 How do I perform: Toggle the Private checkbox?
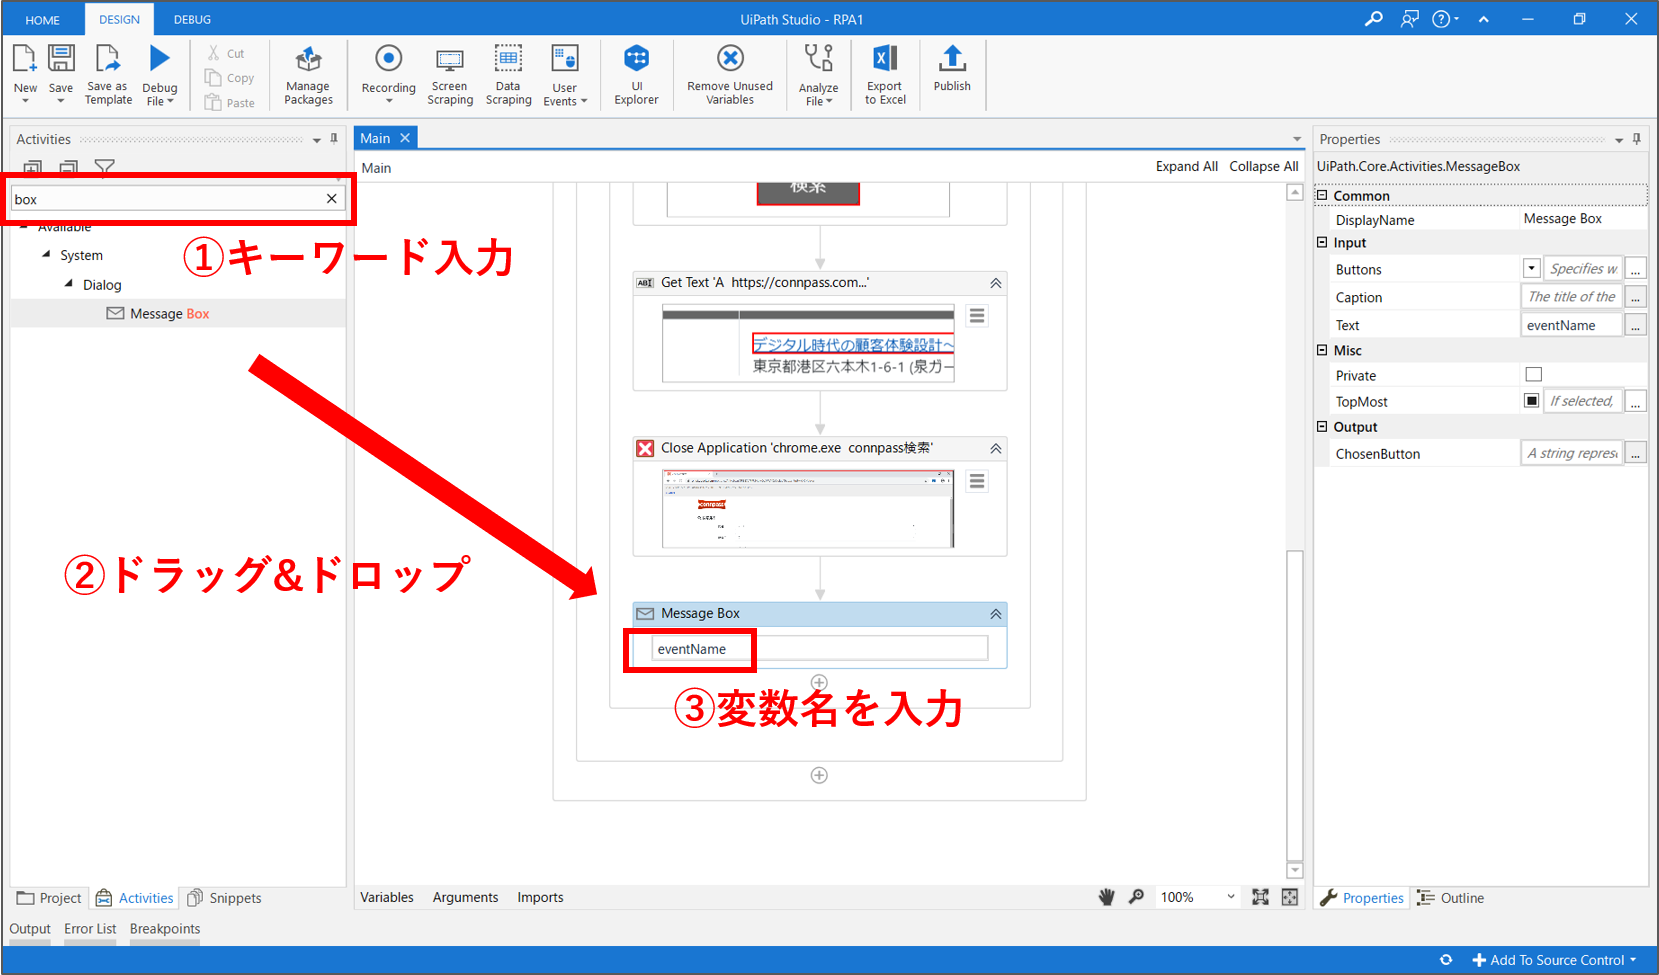[1533, 375]
